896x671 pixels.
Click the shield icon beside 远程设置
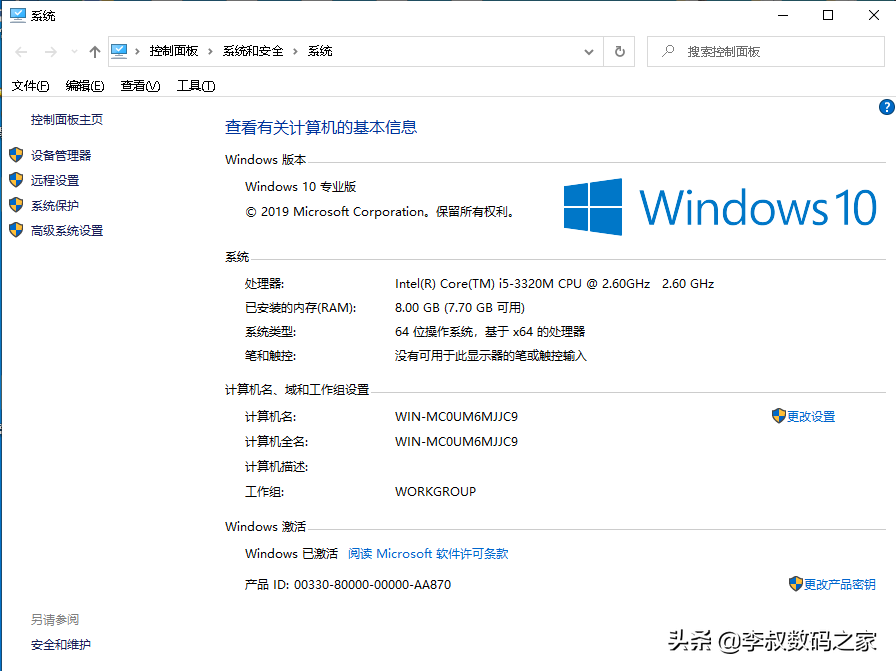tap(16, 180)
